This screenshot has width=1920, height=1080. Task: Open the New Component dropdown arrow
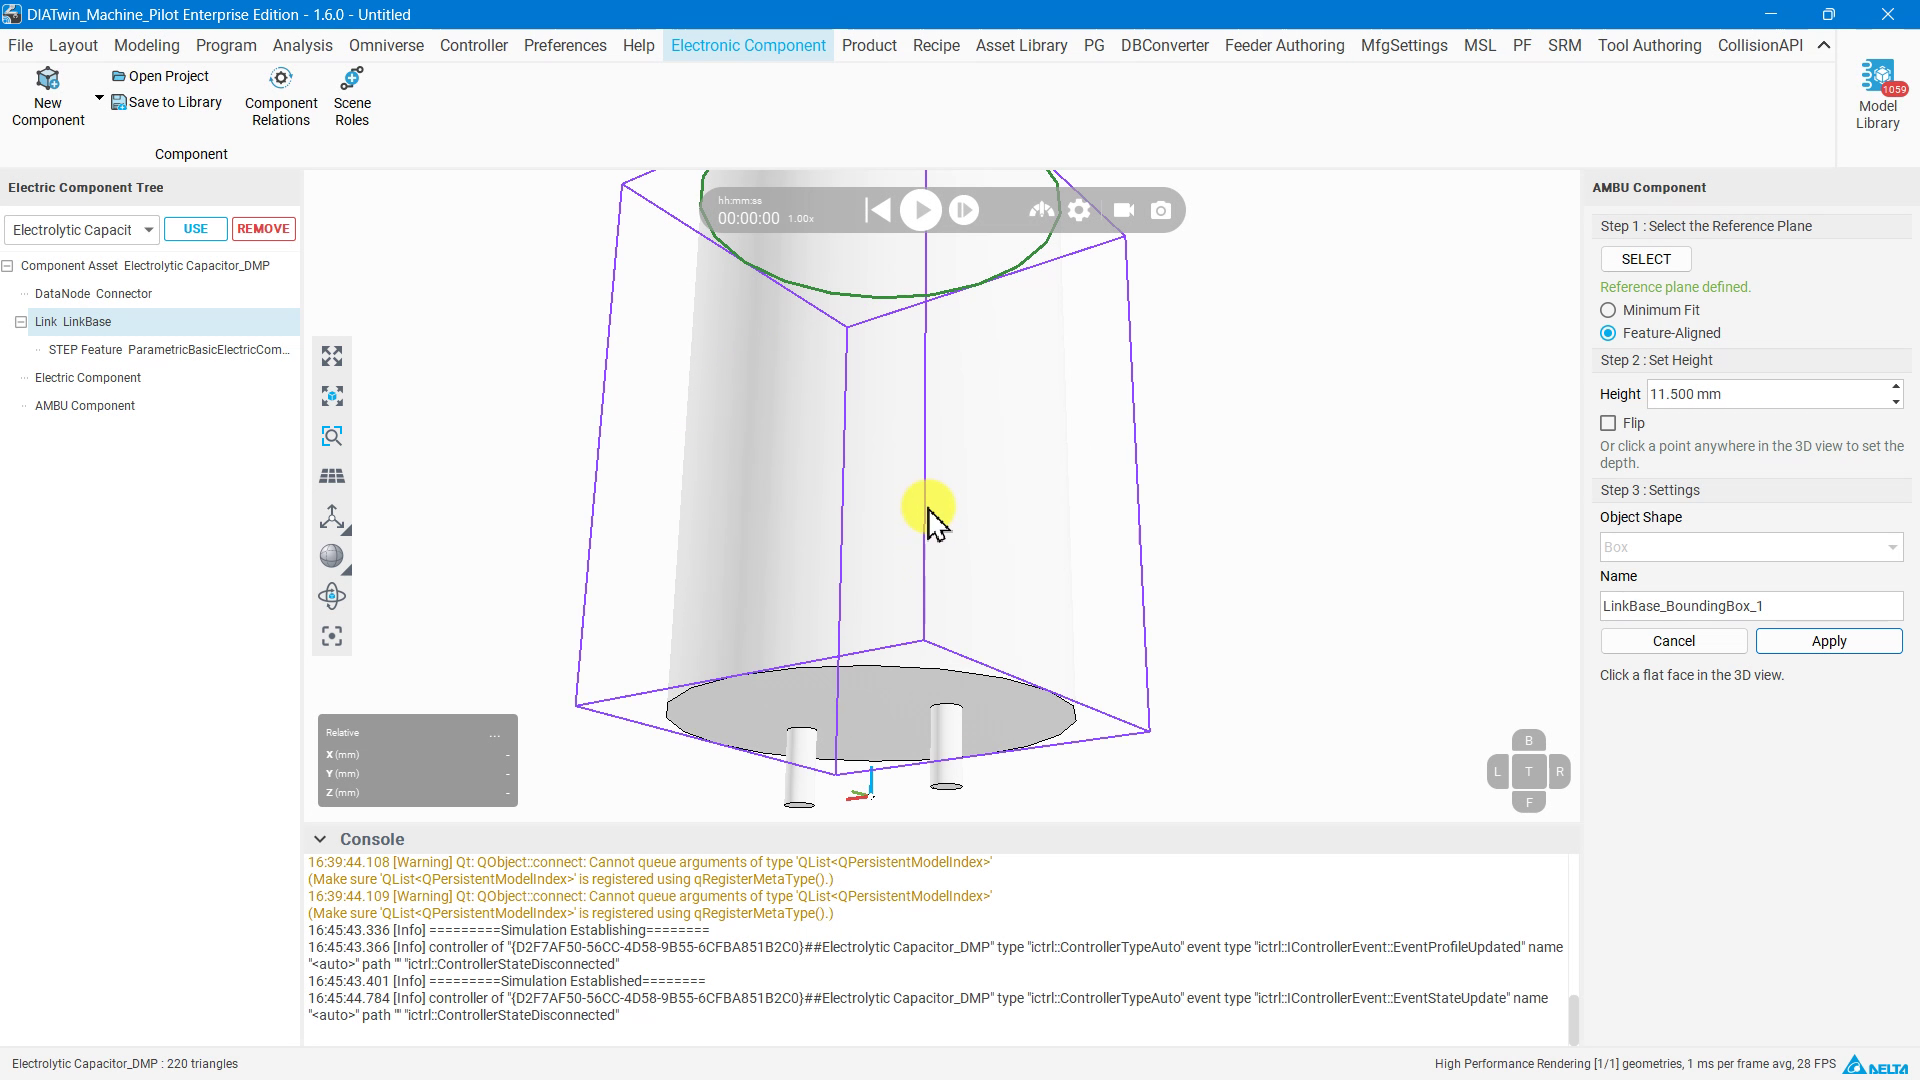click(99, 98)
